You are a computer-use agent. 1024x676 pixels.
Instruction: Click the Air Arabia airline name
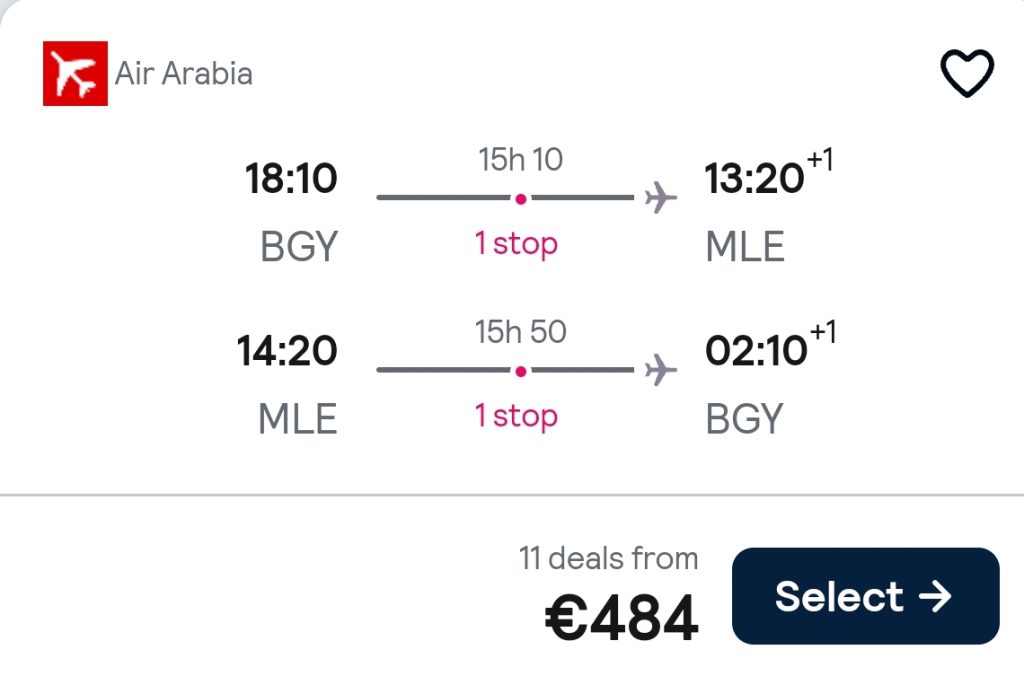coord(184,73)
